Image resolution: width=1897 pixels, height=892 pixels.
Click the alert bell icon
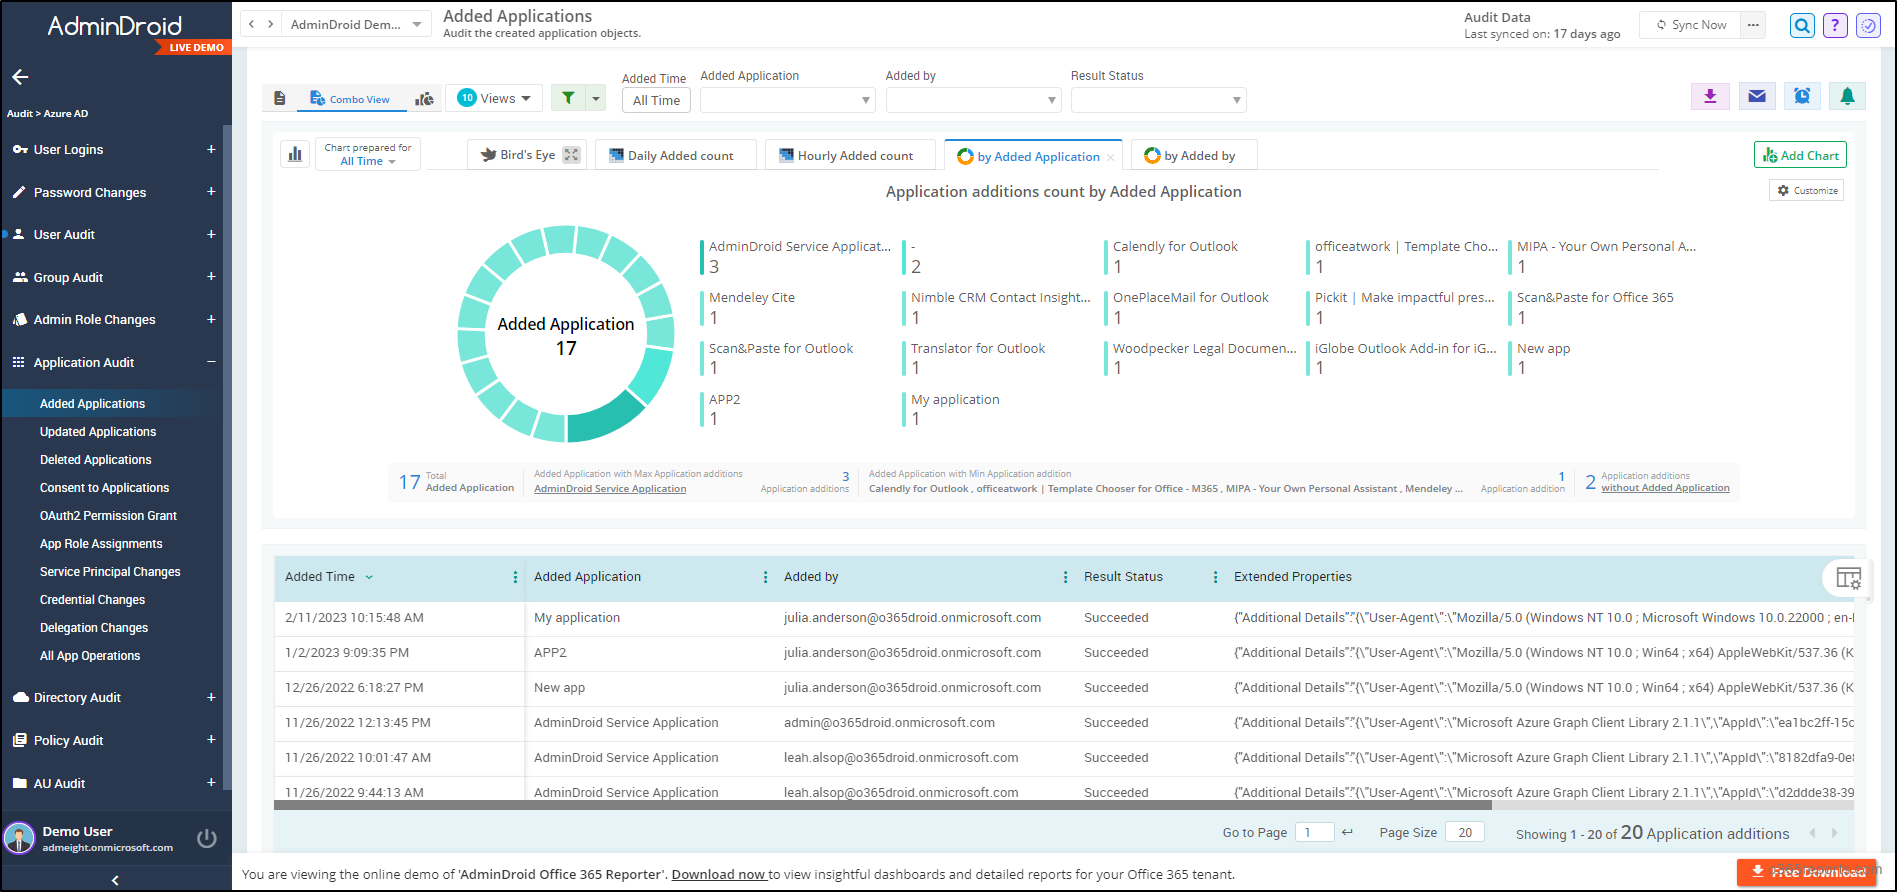(1847, 96)
